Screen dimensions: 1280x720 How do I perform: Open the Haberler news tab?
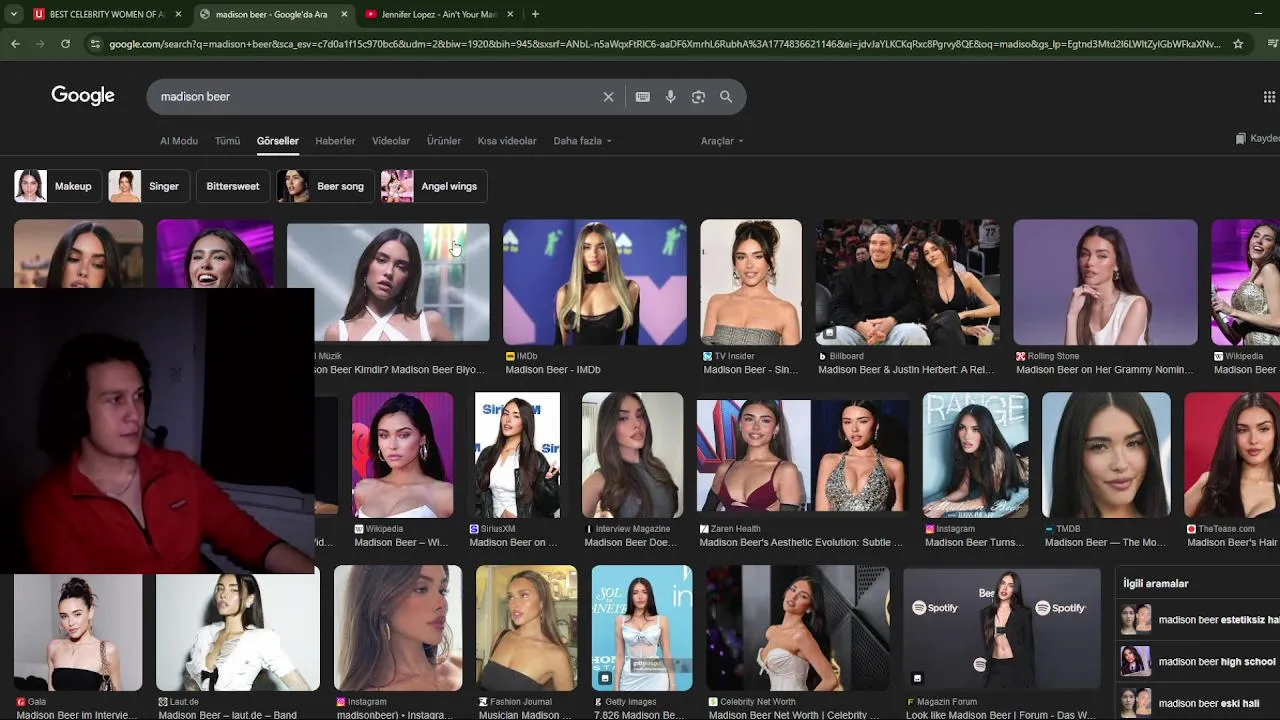tap(335, 141)
